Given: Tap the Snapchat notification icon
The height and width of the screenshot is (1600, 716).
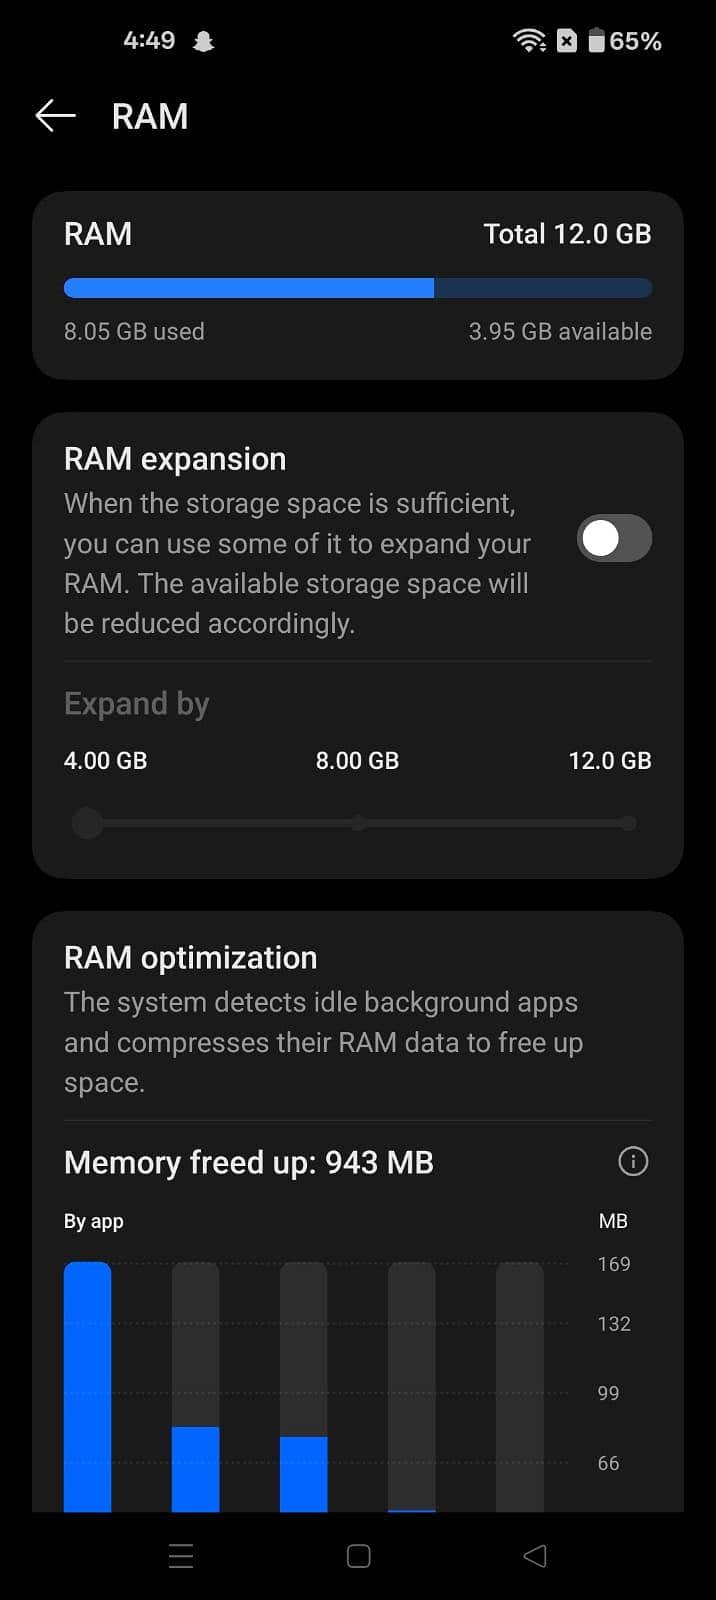Looking at the screenshot, I should coord(203,41).
